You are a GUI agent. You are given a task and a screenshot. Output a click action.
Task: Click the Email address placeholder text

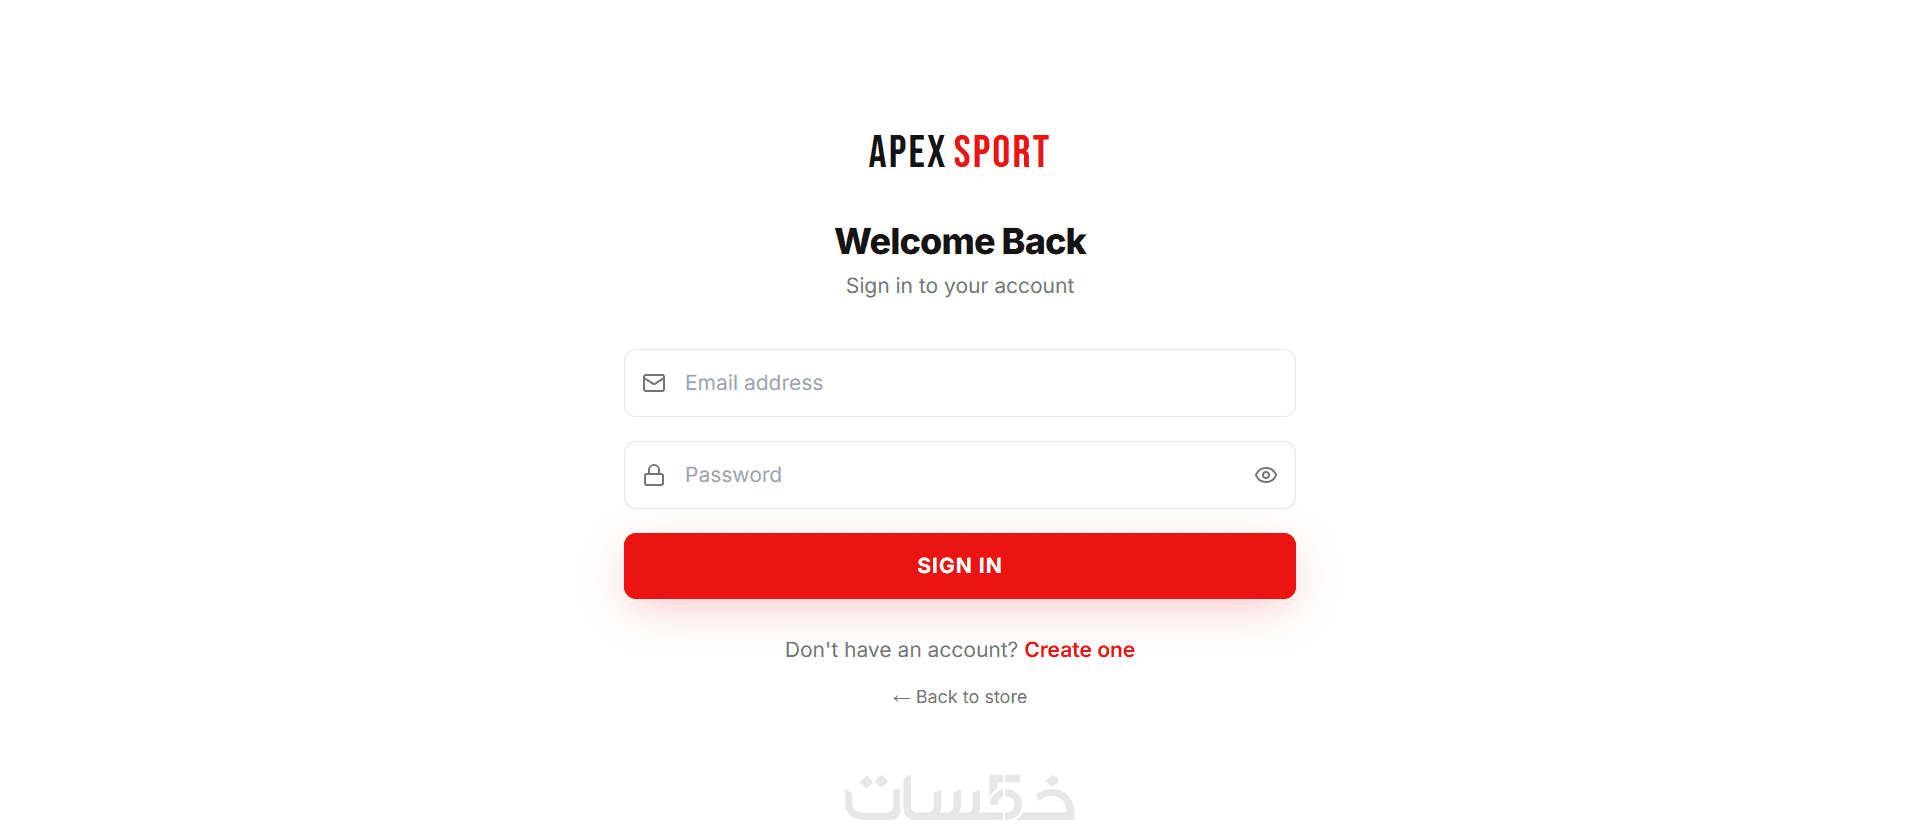[754, 383]
